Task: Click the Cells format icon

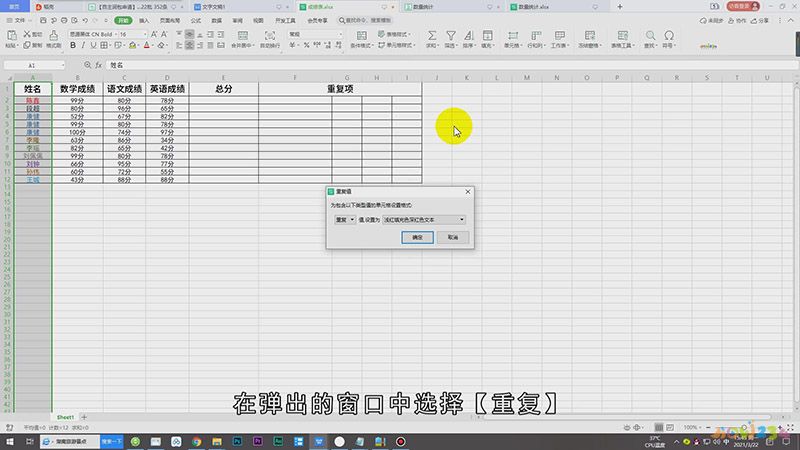Action: (x=513, y=36)
